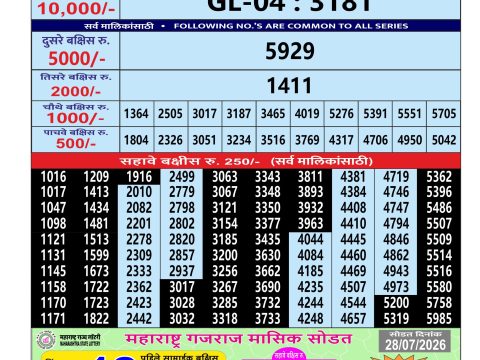Click sixth prize number 5362

tap(439, 177)
